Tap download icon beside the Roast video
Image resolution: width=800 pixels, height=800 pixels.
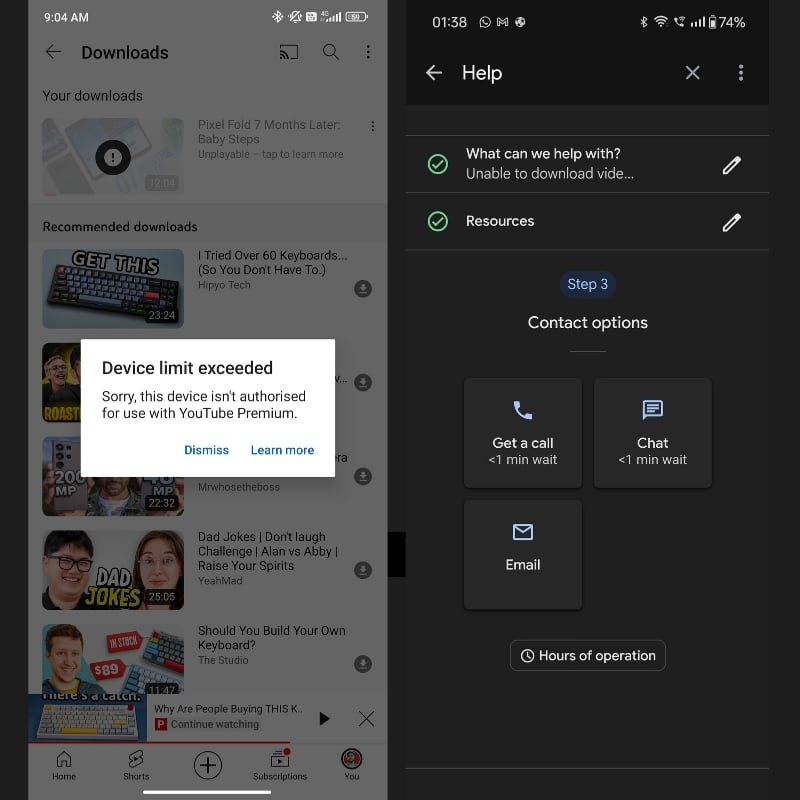[x=363, y=382]
